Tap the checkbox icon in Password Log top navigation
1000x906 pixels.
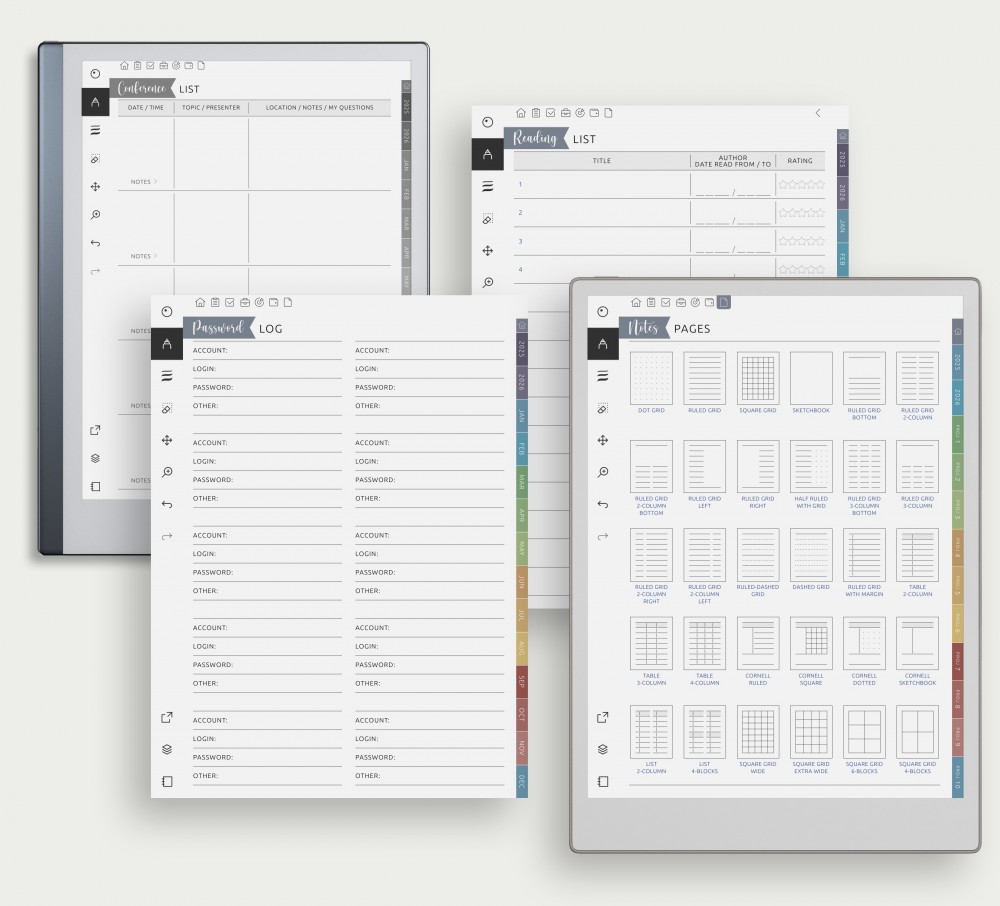(x=229, y=302)
